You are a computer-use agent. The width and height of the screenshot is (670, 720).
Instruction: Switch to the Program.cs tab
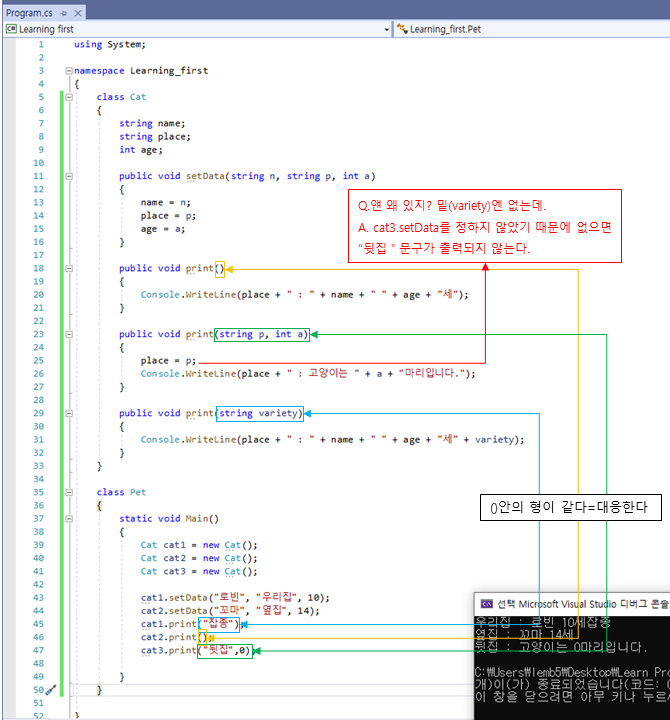(x=29, y=13)
